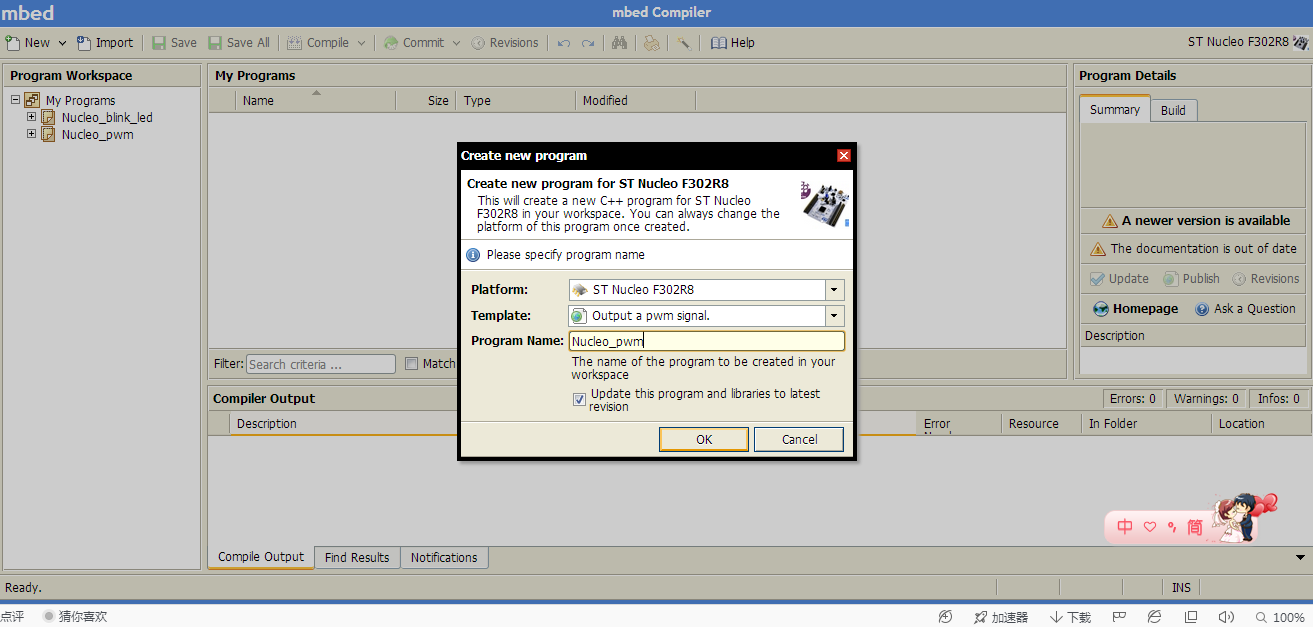Click Cancel in Create new program dialog
The height and width of the screenshot is (627, 1313).
[799, 439]
